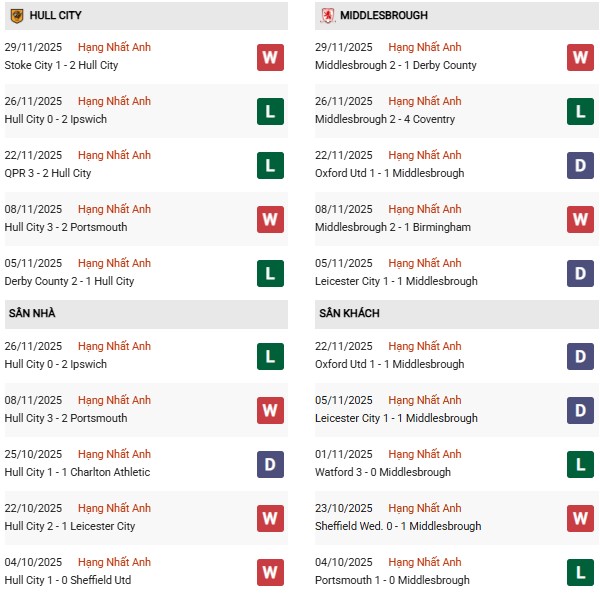Image resolution: width=600 pixels, height=595 pixels.
Task: Click L badge for Hull City 0 - 2 Ipswich in the top Hull City list
Action: point(270,111)
